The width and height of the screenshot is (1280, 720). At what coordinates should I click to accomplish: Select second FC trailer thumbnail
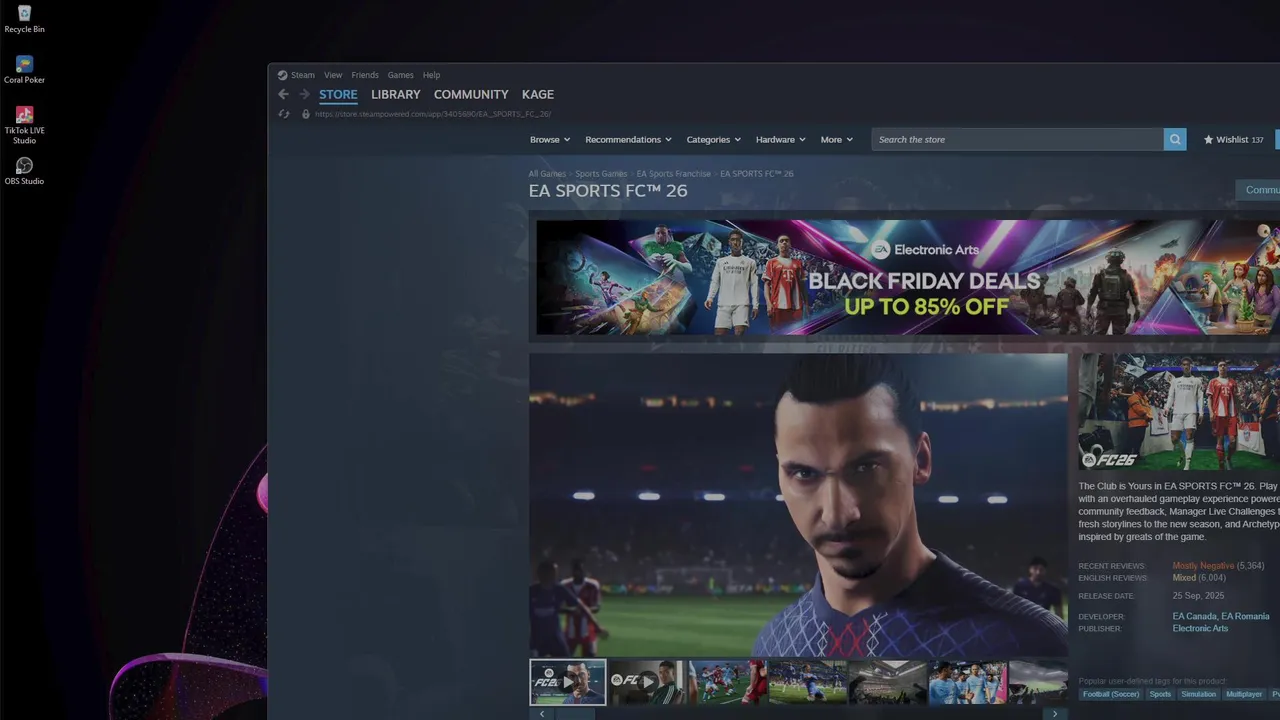[648, 682]
